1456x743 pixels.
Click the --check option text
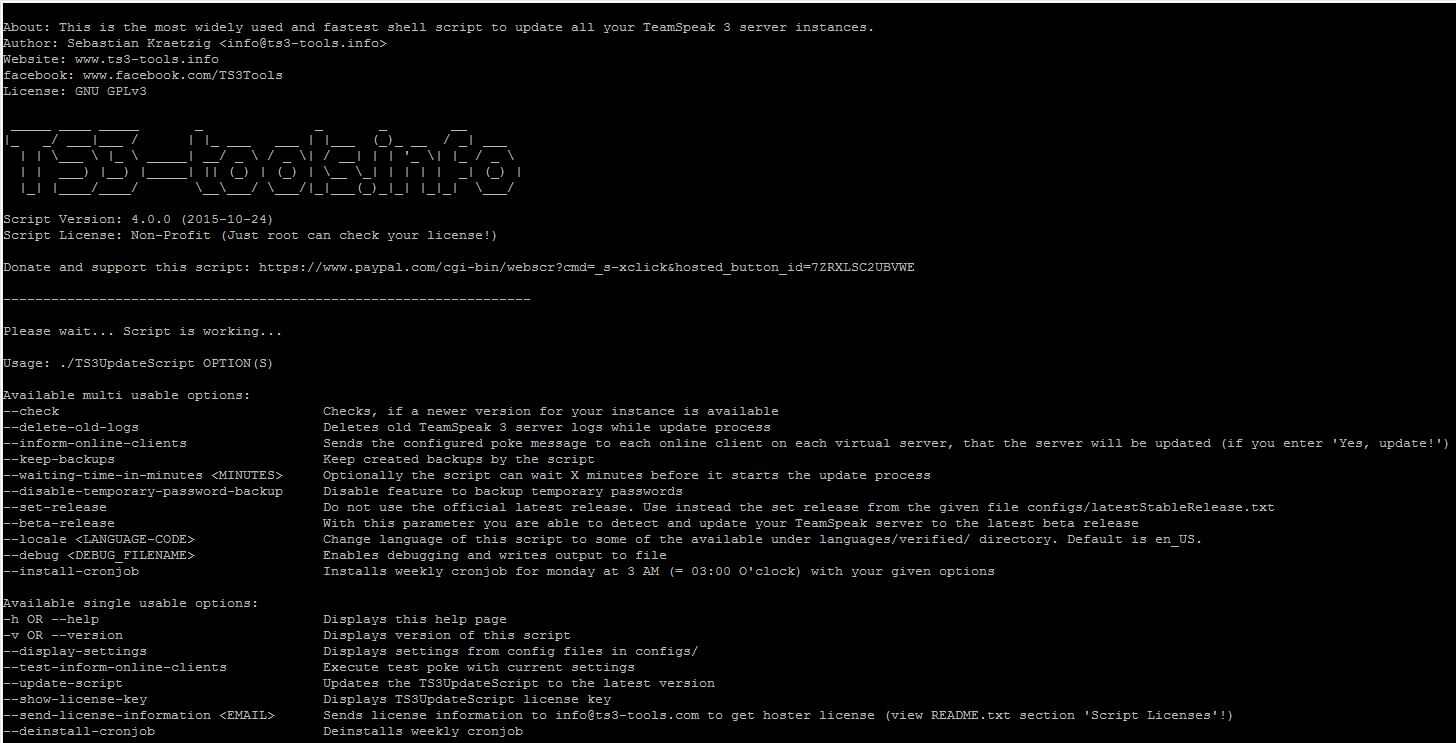(32, 412)
